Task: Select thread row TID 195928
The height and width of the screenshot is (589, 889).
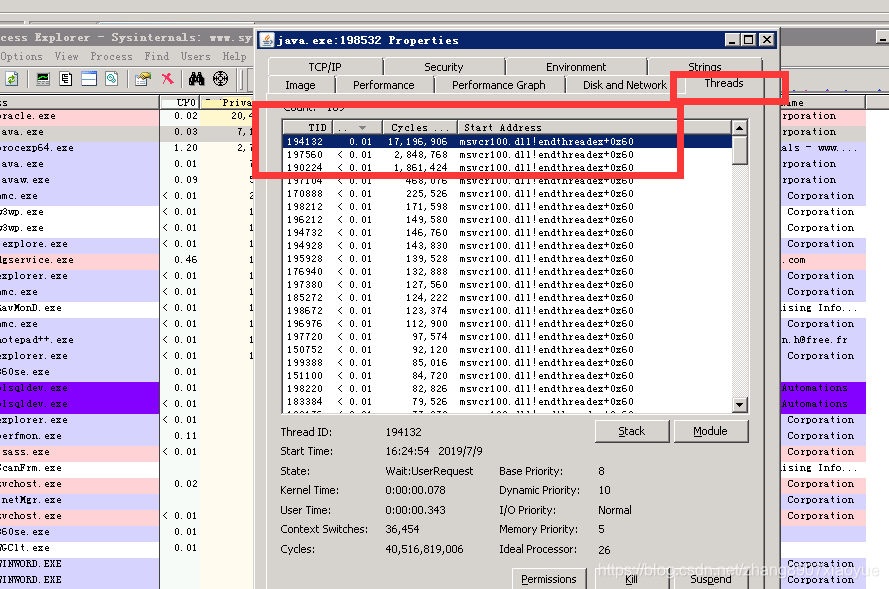Action: tap(507, 259)
